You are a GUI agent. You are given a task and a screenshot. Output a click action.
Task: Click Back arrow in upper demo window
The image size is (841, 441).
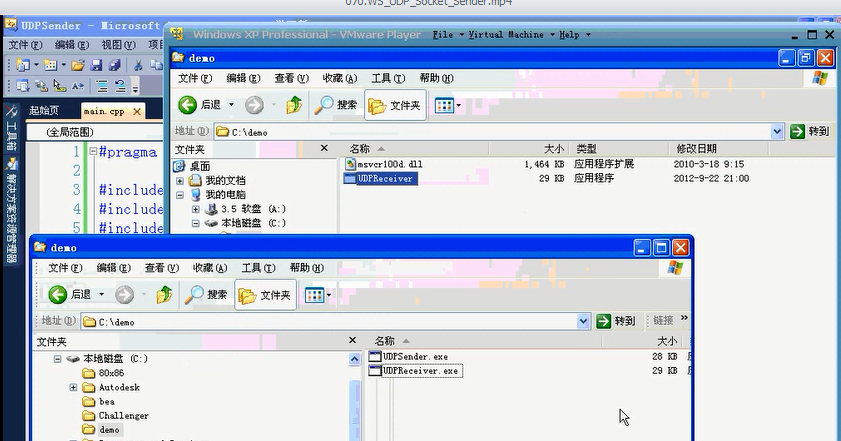187,105
